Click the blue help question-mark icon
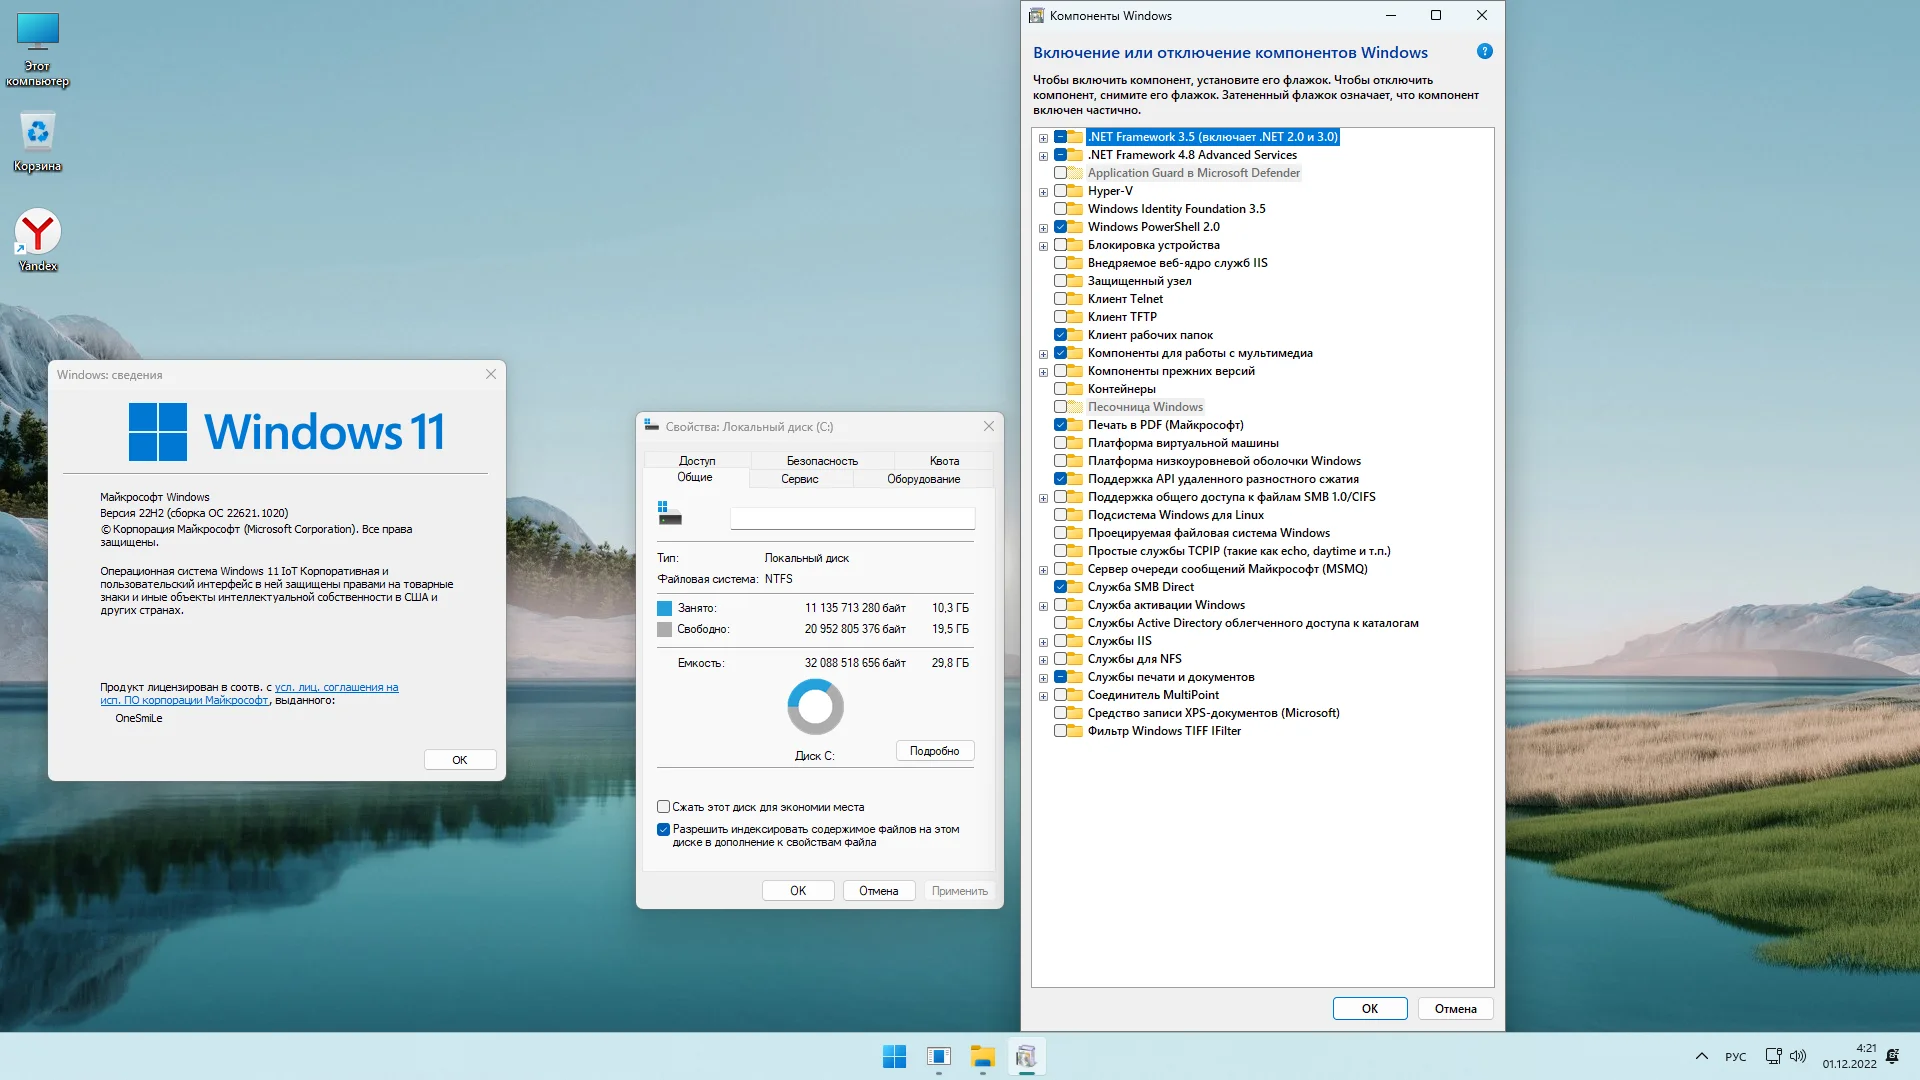1920x1080 pixels. [x=1484, y=52]
